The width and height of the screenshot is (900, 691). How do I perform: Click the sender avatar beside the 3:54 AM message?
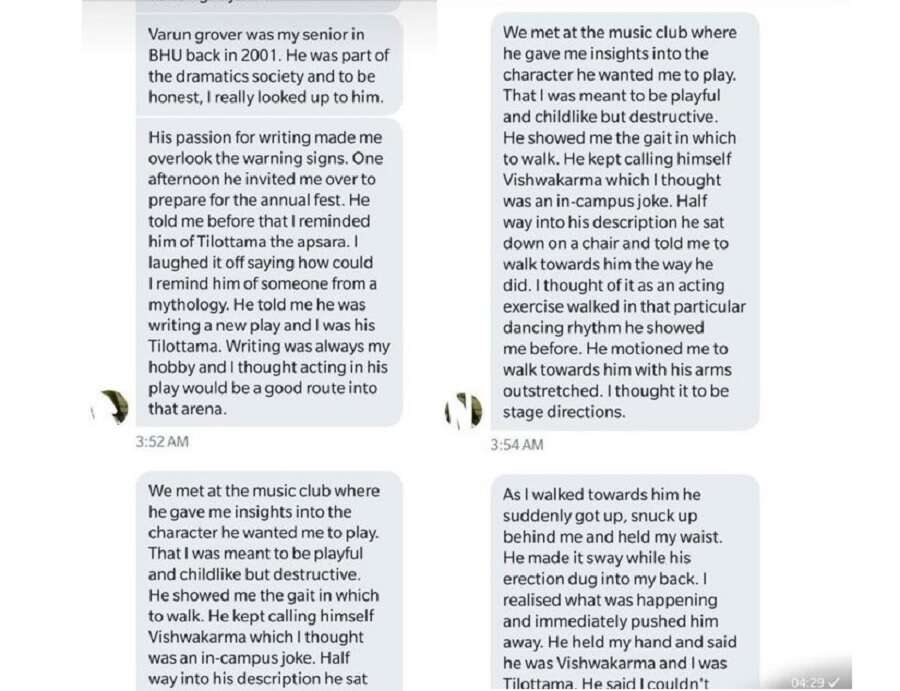[x=462, y=410]
